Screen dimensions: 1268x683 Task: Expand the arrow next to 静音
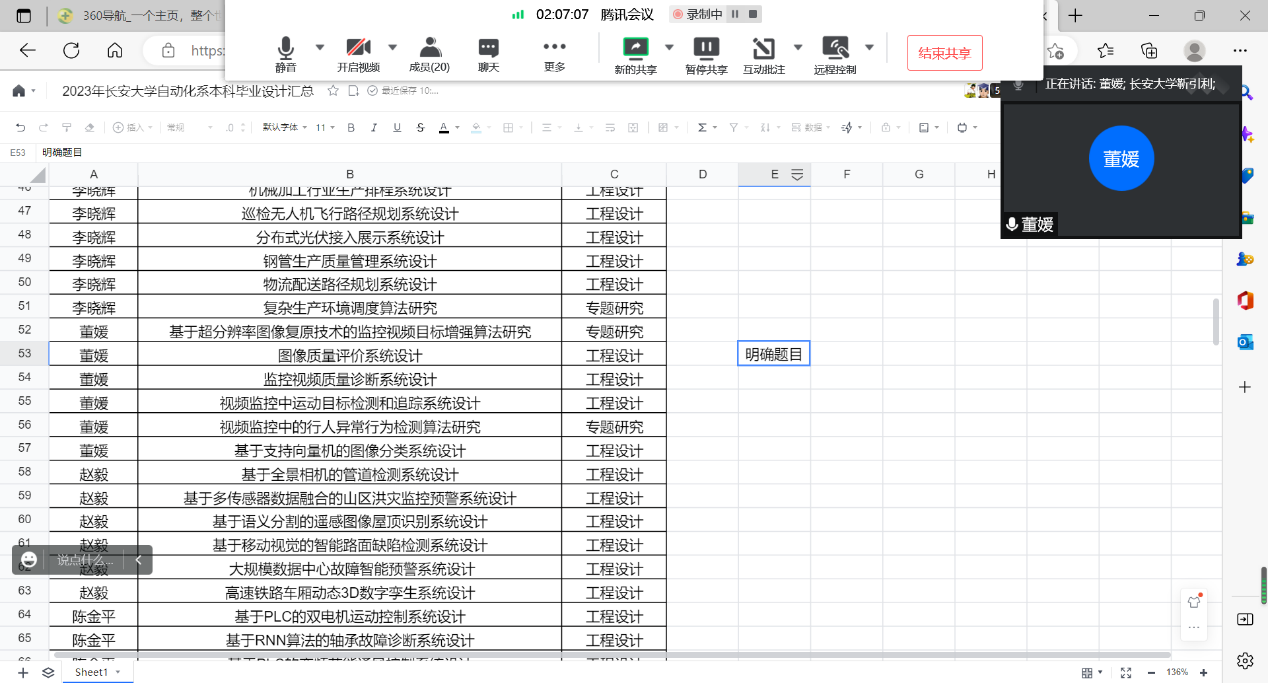[320, 47]
